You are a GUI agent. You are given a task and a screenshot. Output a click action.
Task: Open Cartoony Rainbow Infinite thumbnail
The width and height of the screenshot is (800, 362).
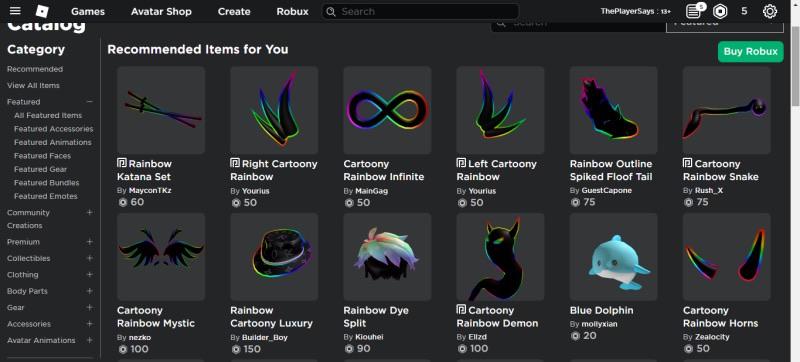pos(387,110)
